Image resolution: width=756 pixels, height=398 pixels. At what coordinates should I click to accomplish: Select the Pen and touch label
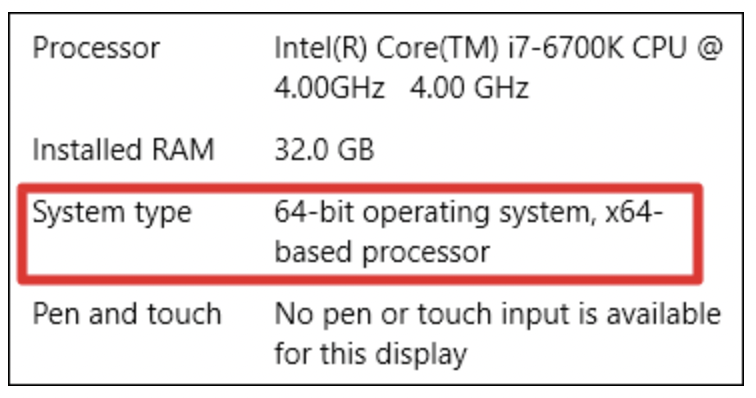[127, 314]
